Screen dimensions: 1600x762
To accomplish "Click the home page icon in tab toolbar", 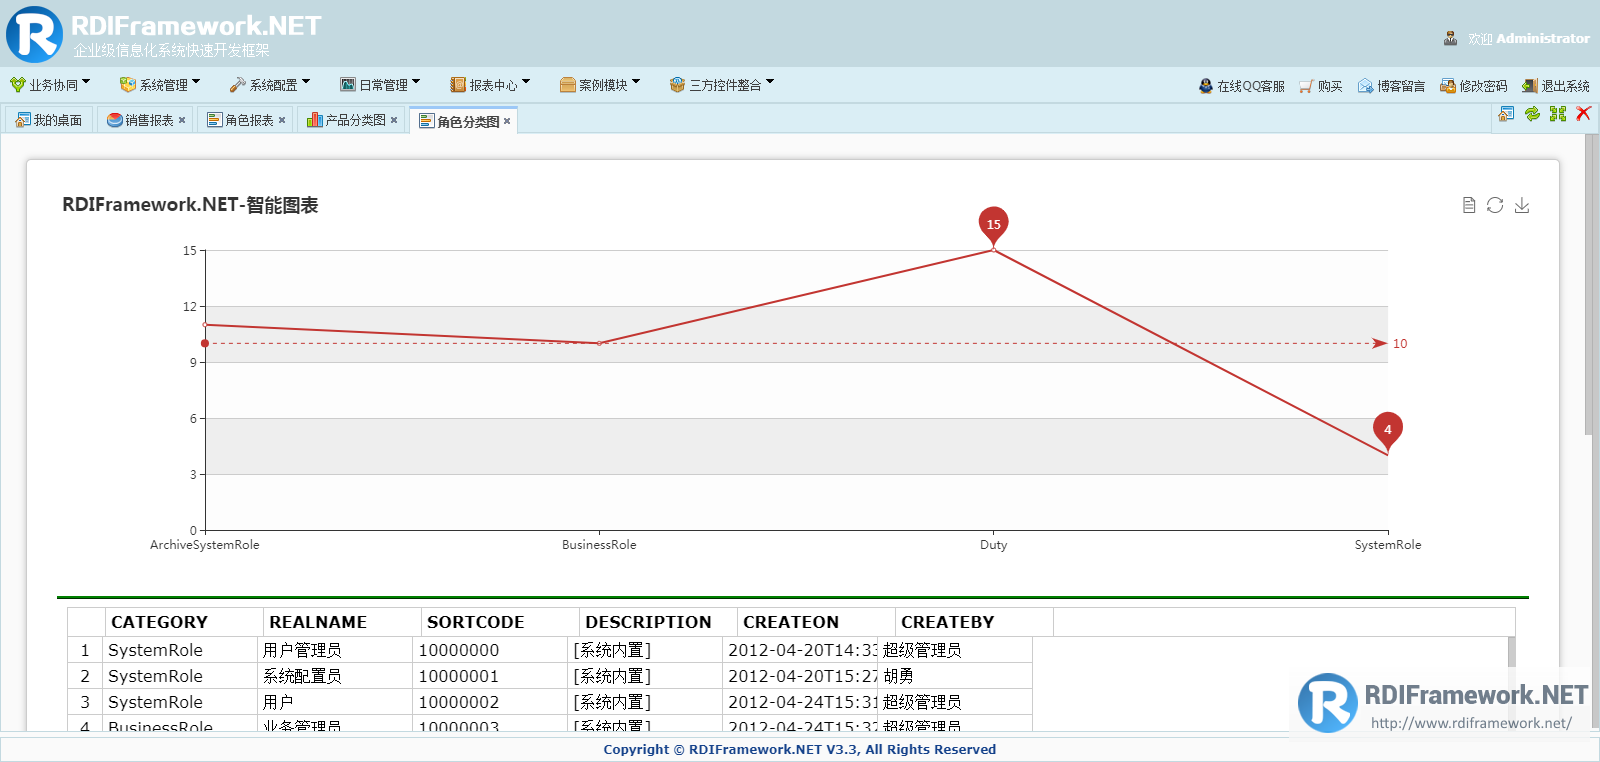I will pyautogui.click(x=1506, y=114).
